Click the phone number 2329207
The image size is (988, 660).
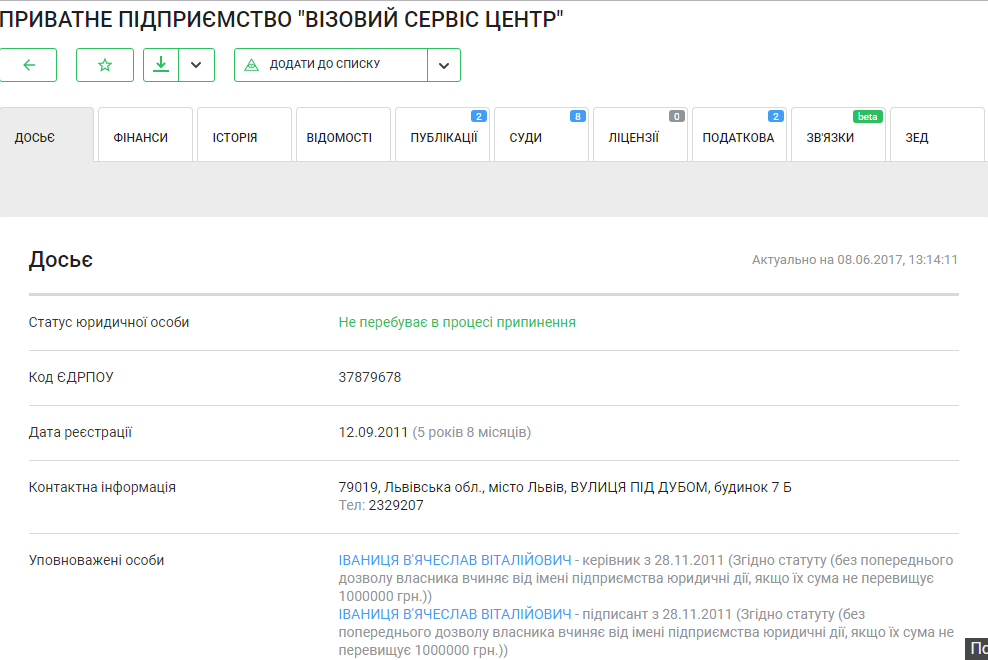coord(396,506)
